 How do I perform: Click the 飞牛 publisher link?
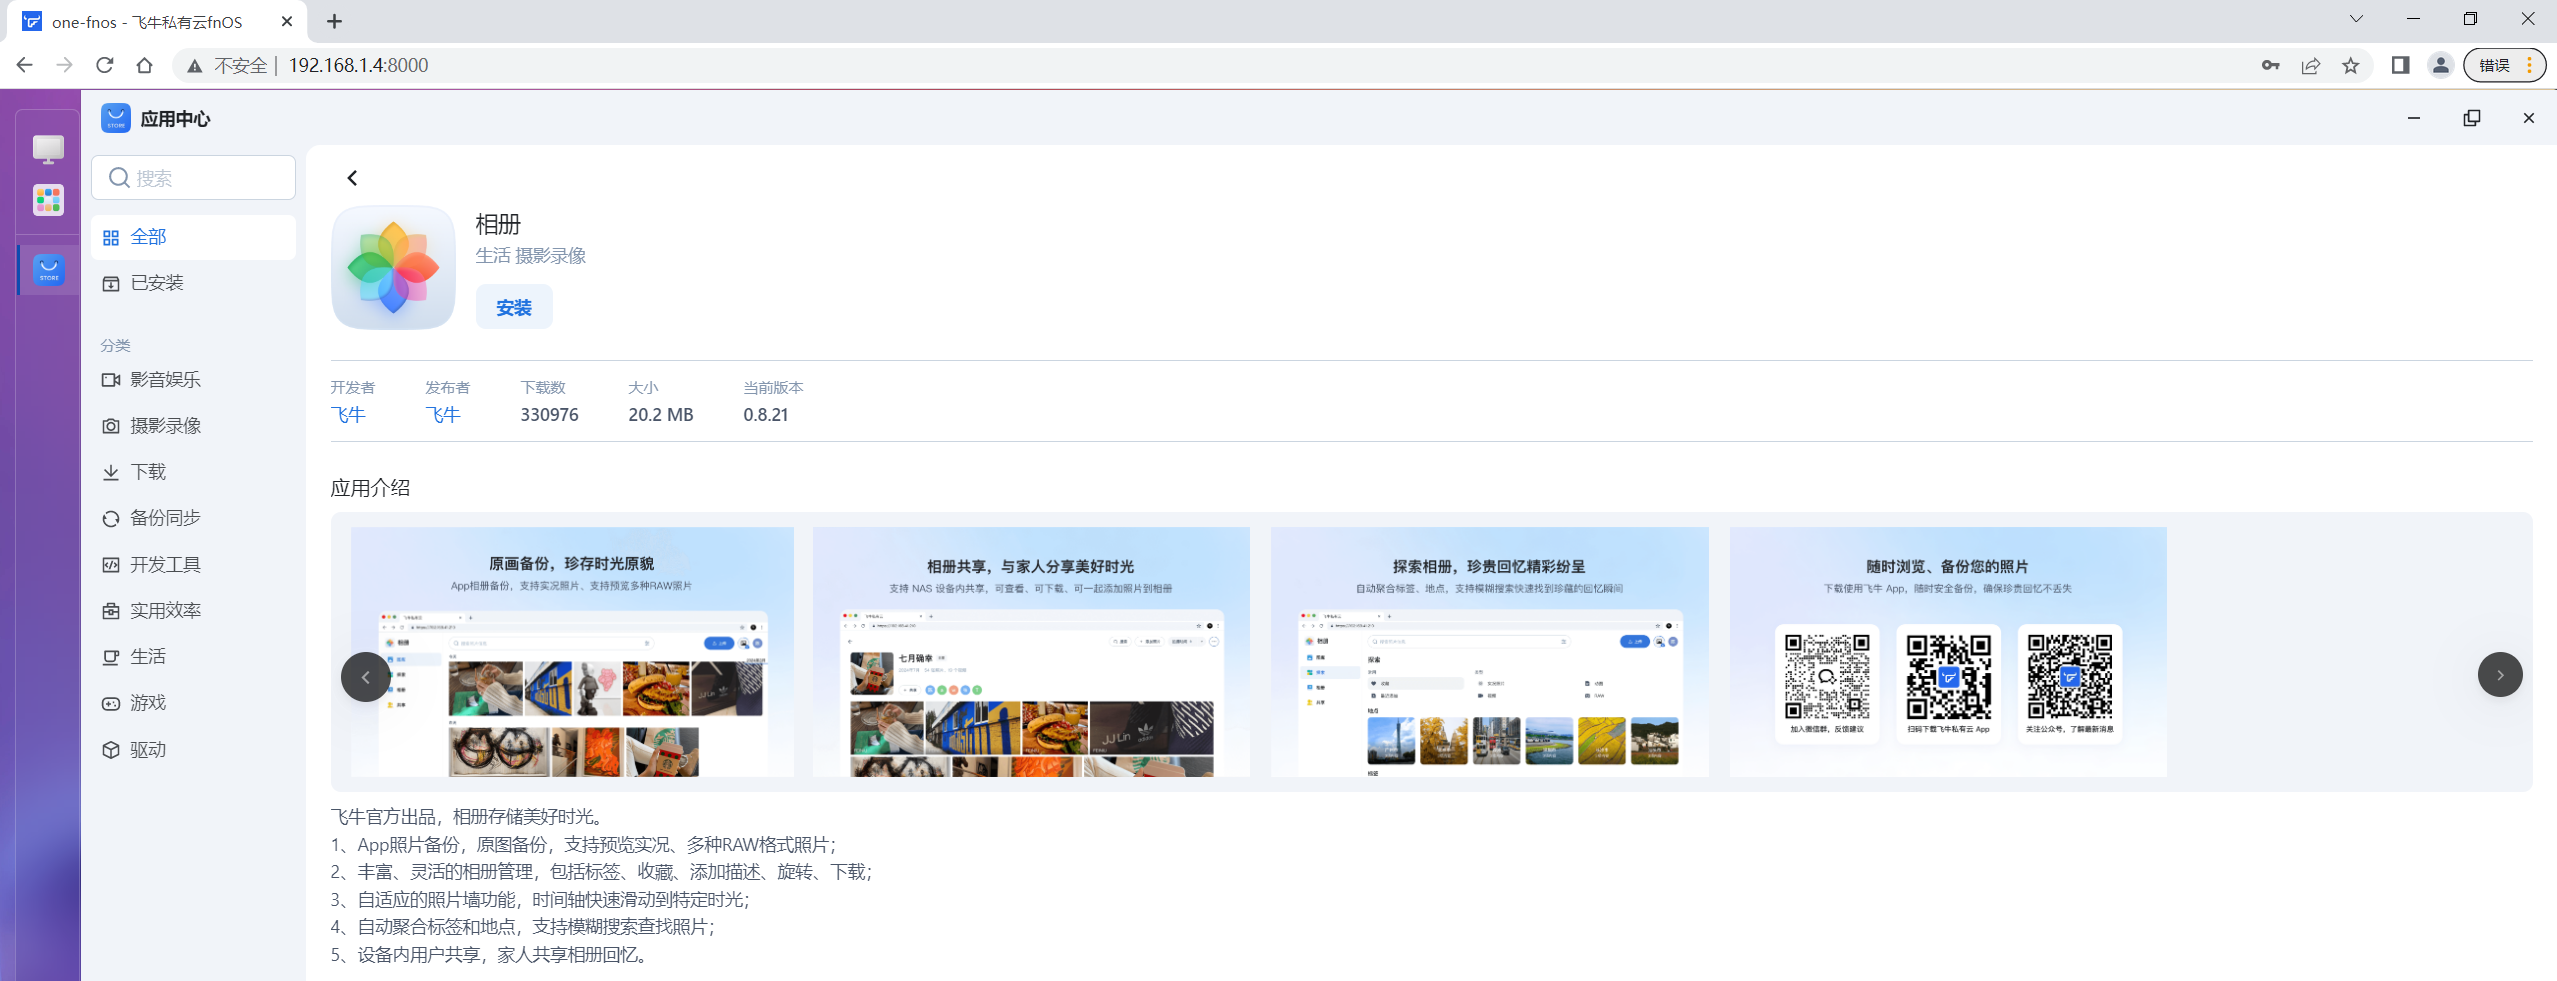[443, 415]
